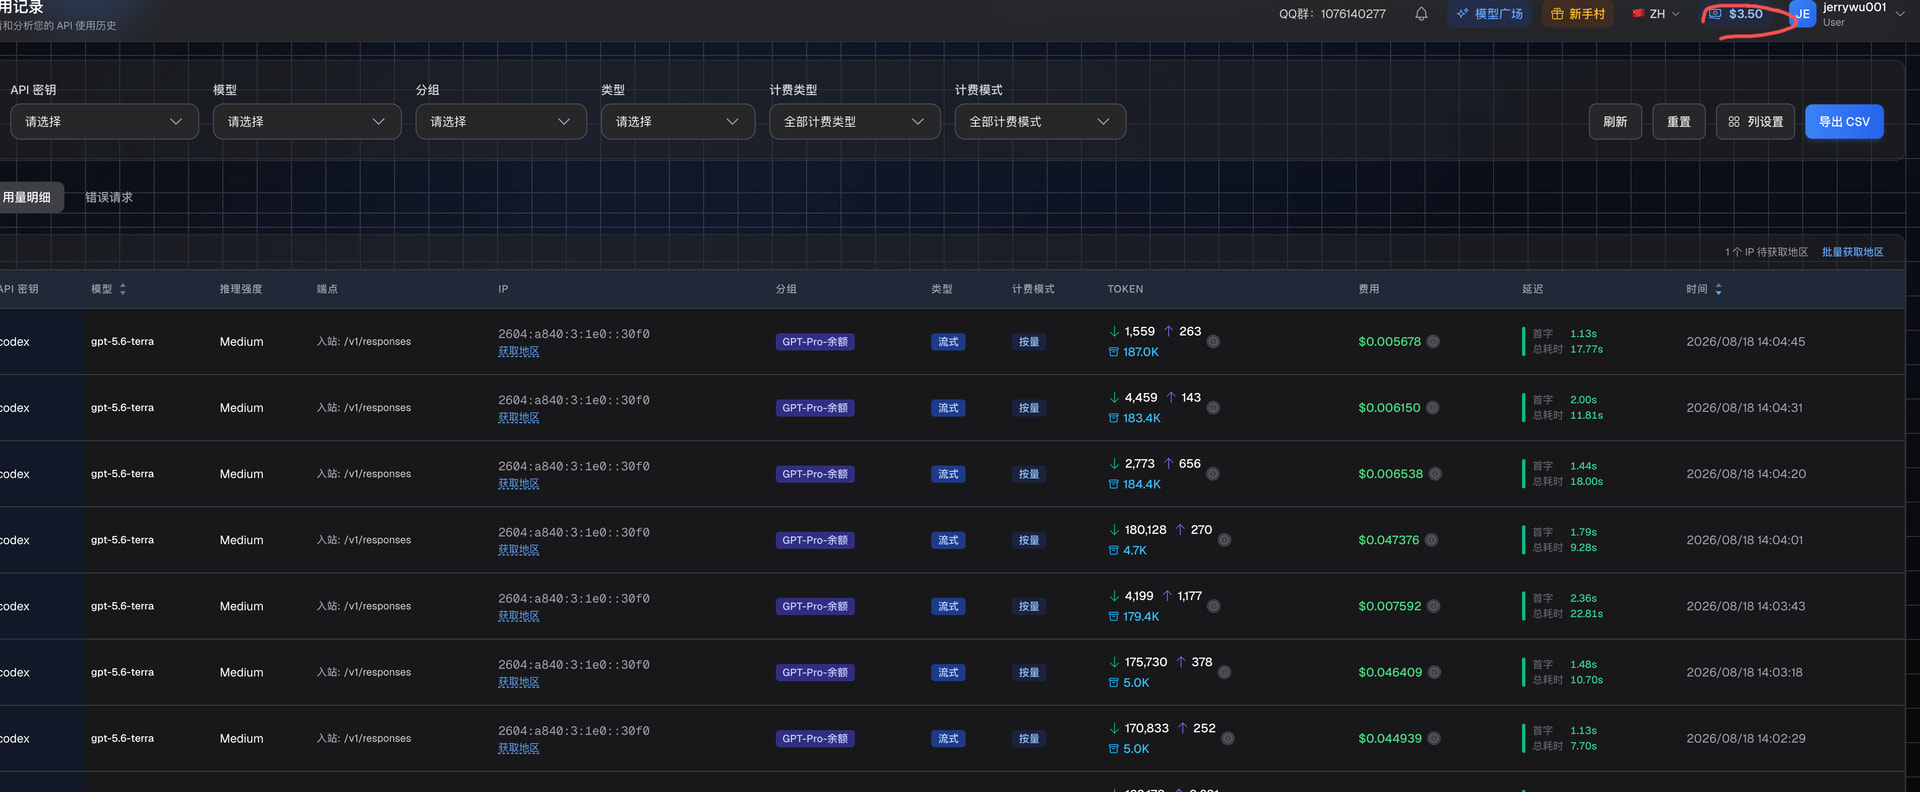Click the info icon next to $0.005678
Viewport: 1920px width, 792px height.
pos(1433,342)
